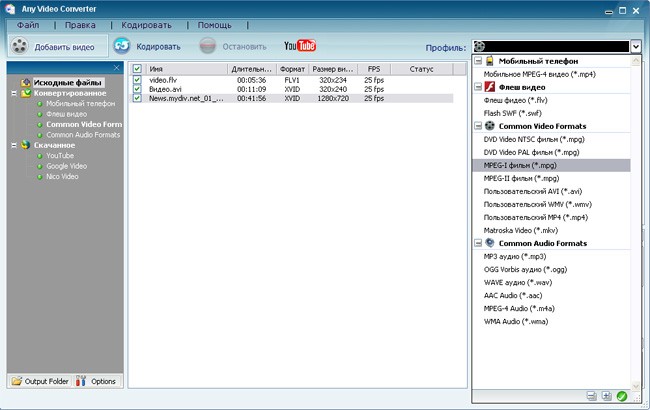Close the left sidebar panel with X
650x410 pixels.
(117, 68)
